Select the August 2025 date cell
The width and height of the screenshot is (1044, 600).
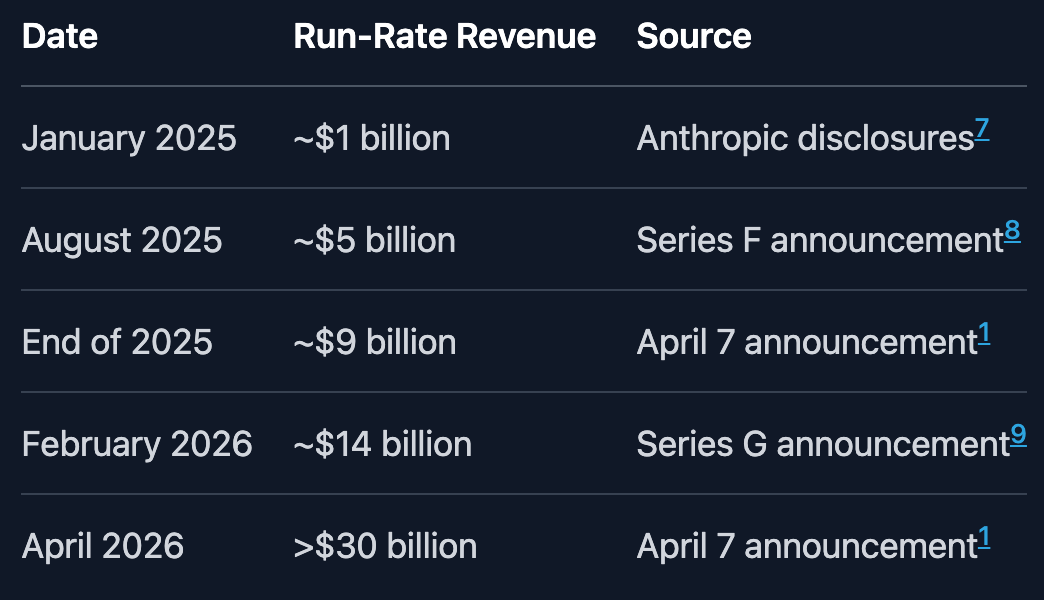pos(122,240)
